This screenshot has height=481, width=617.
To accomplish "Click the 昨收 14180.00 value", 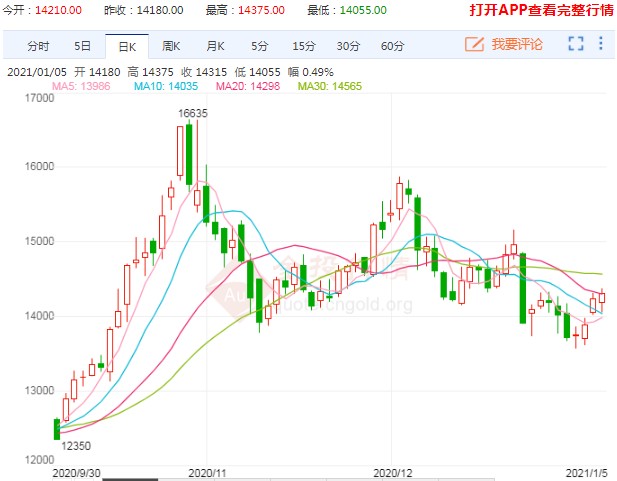I will [160, 10].
